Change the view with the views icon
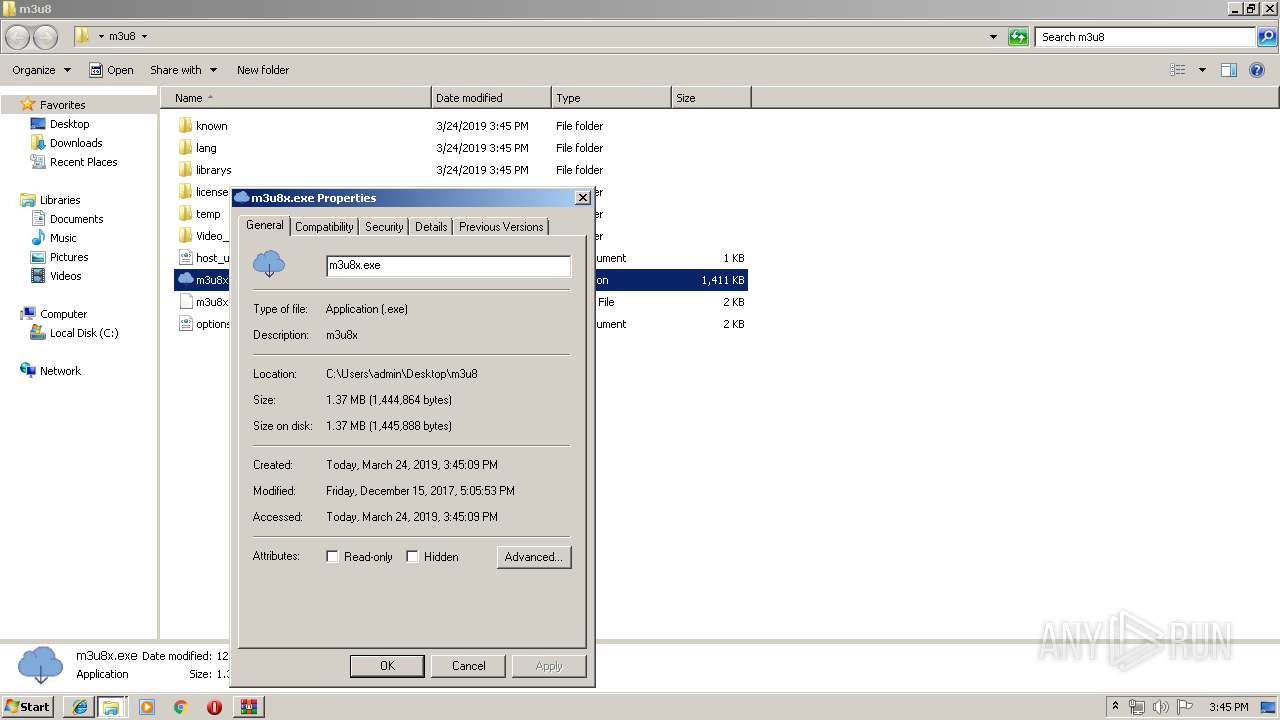Screen dimensions: 1280x720 pyautogui.click(x=1178, y=70)
